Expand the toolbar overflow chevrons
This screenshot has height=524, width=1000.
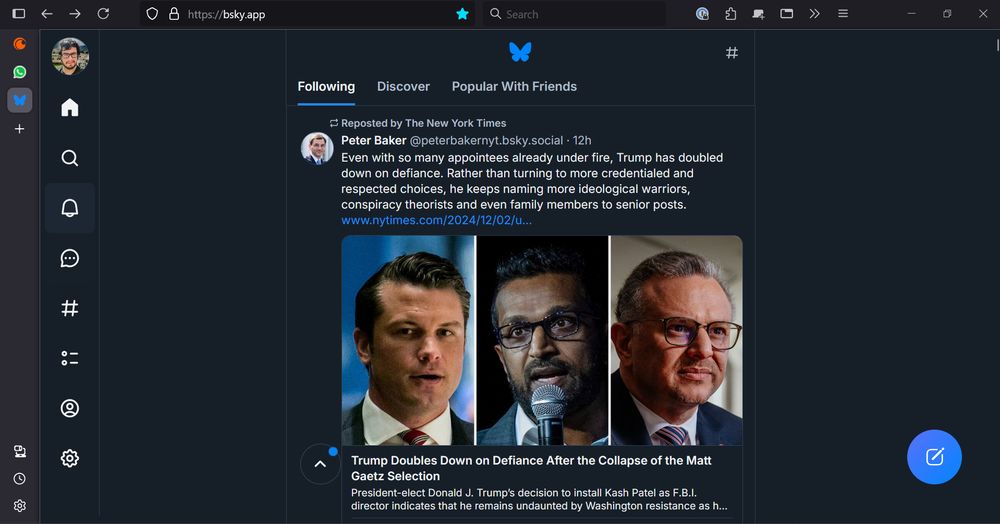tap(815, 14)
